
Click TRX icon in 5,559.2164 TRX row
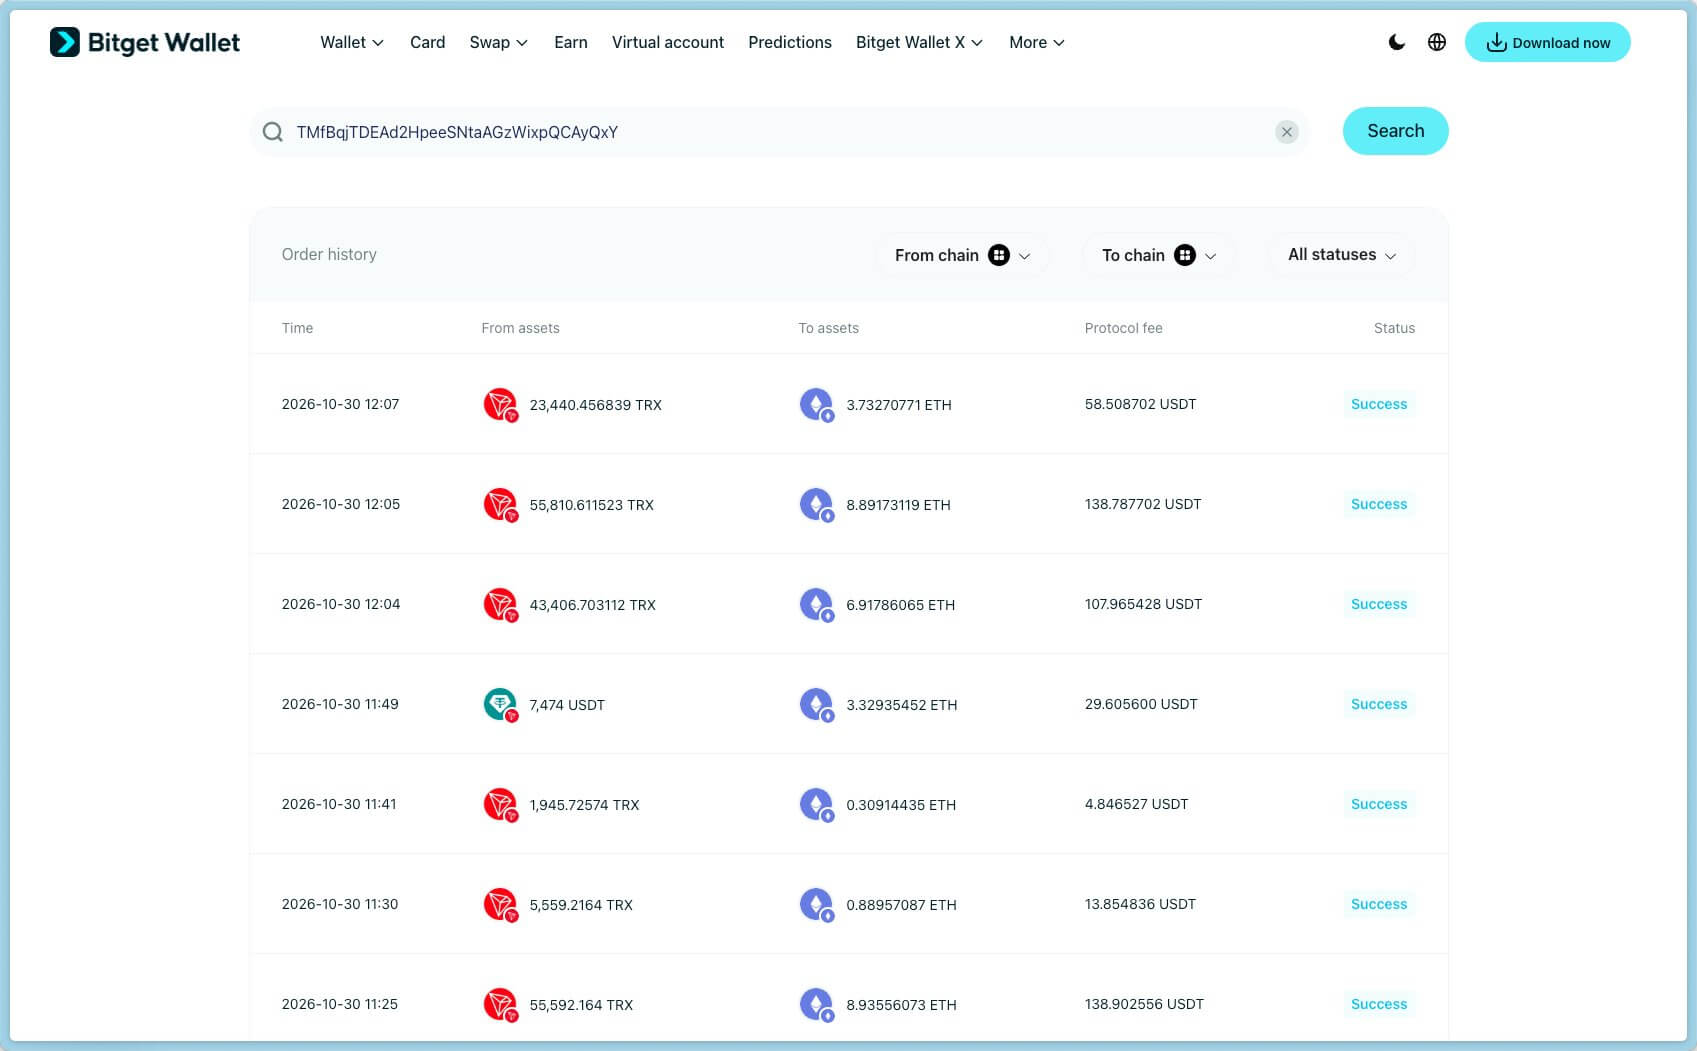[x=500, y=904]
